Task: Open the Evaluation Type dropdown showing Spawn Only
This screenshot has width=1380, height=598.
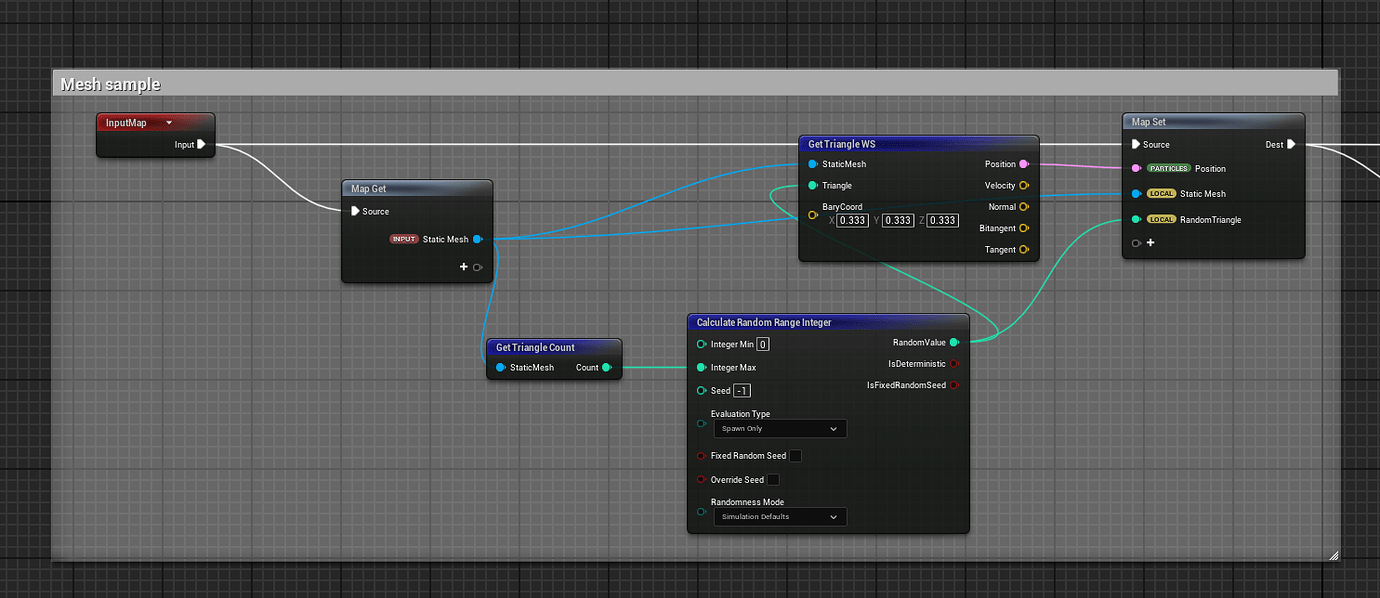Action: tap(779, 428)
